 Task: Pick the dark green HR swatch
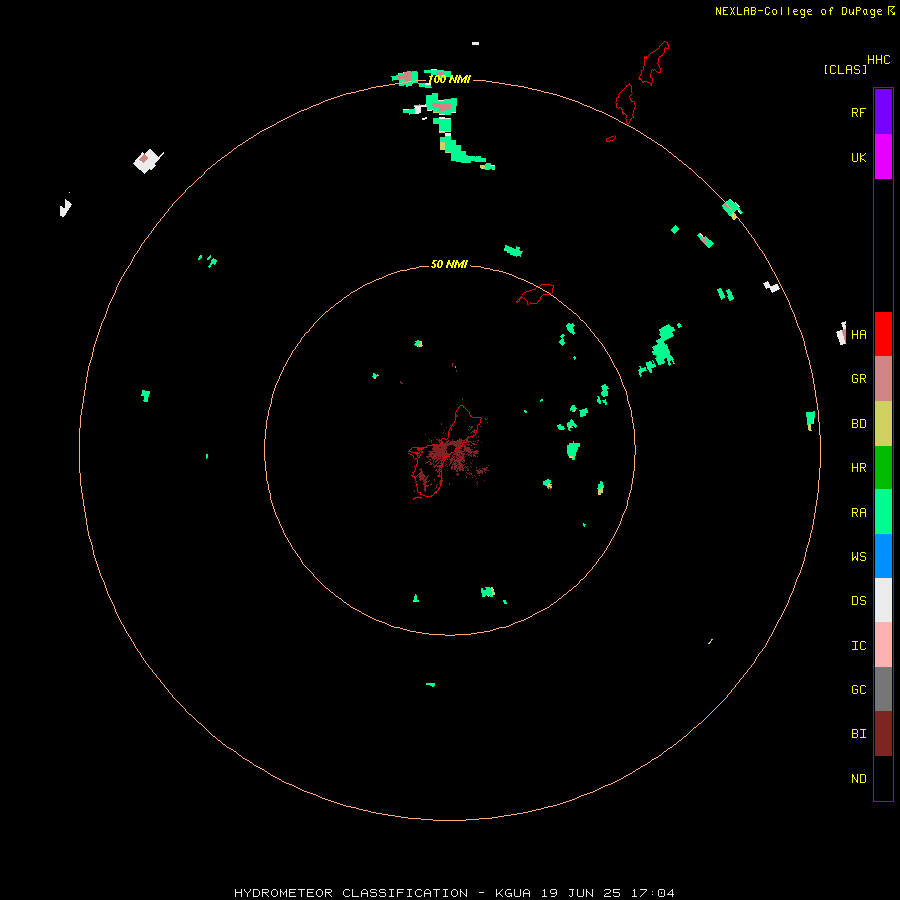pos(883,468)
